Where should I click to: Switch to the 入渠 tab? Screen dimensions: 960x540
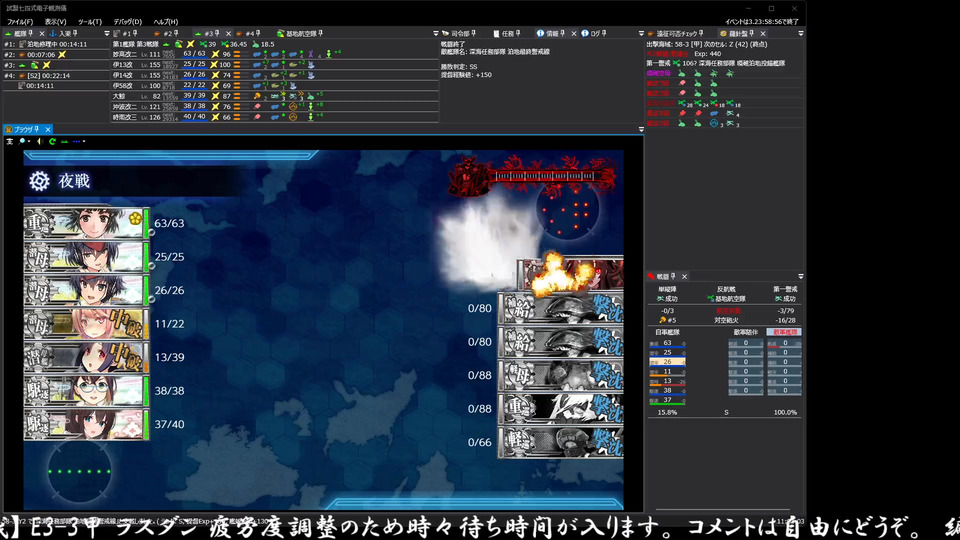click(x=64, y=34)
